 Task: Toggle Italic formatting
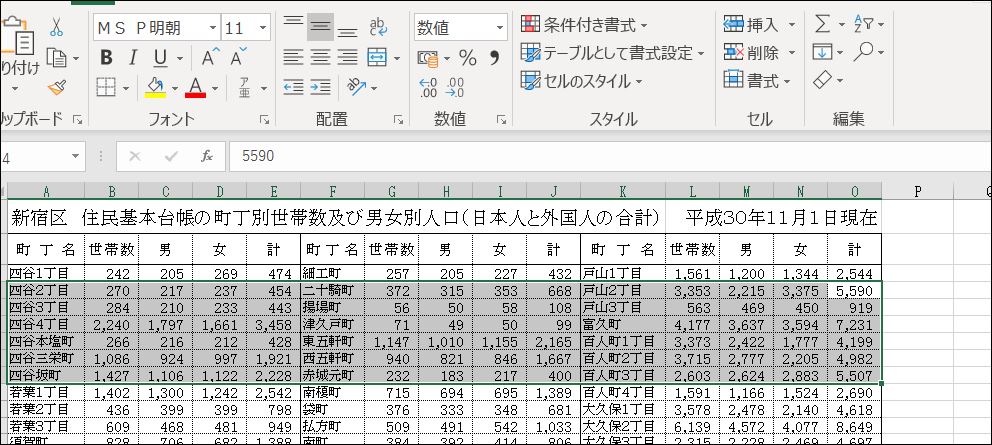click(x=133, y=58)
